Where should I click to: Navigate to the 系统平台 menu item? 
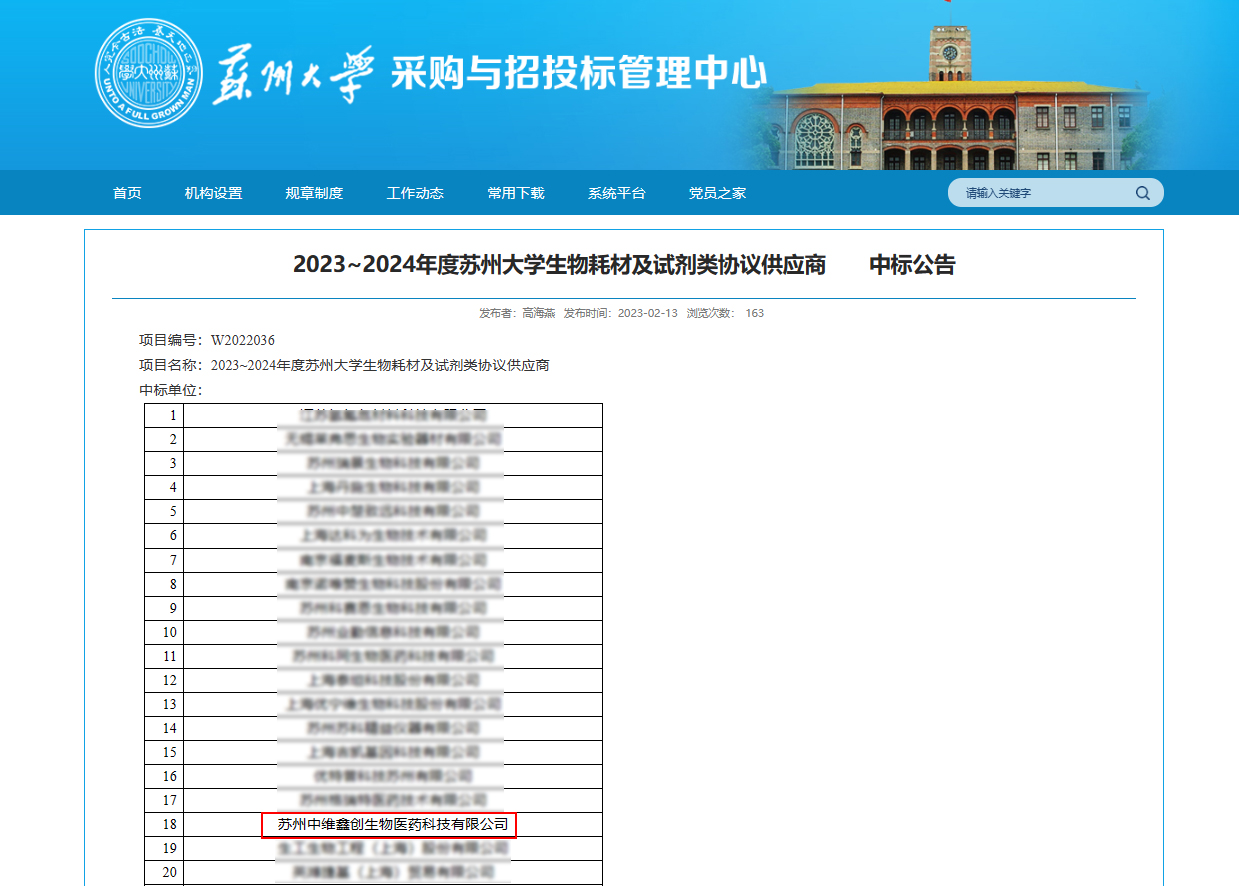pos(617,193)
